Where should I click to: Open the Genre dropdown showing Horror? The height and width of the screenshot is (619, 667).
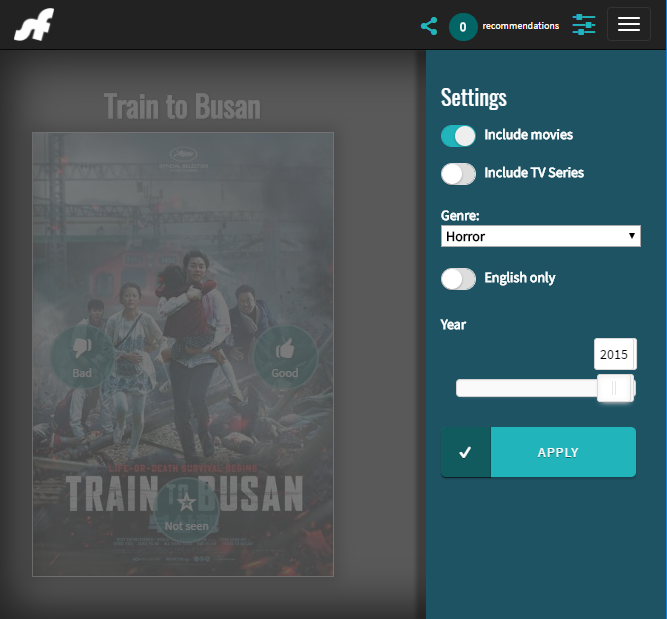pos(540,236)
